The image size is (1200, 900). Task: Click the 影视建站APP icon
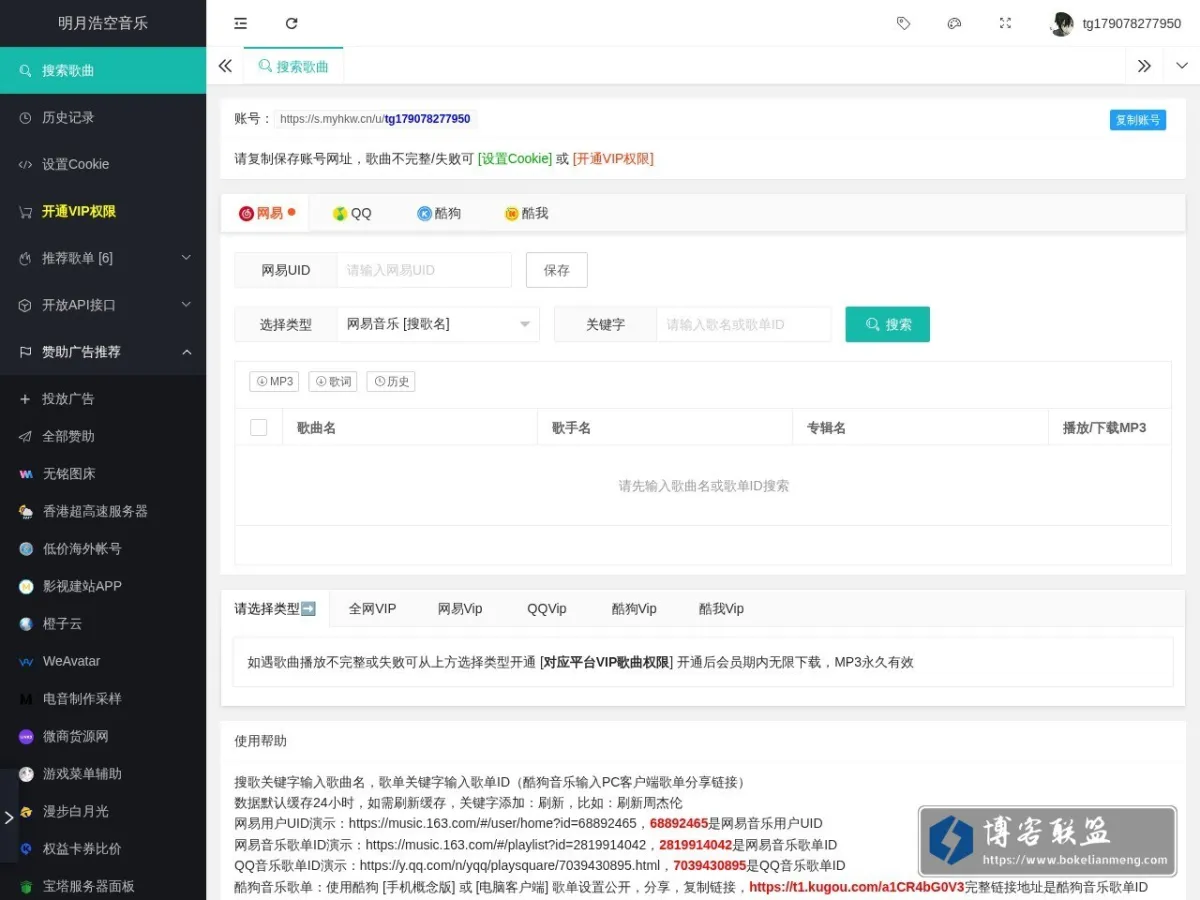pyautogui.click(x=26, y=586)
